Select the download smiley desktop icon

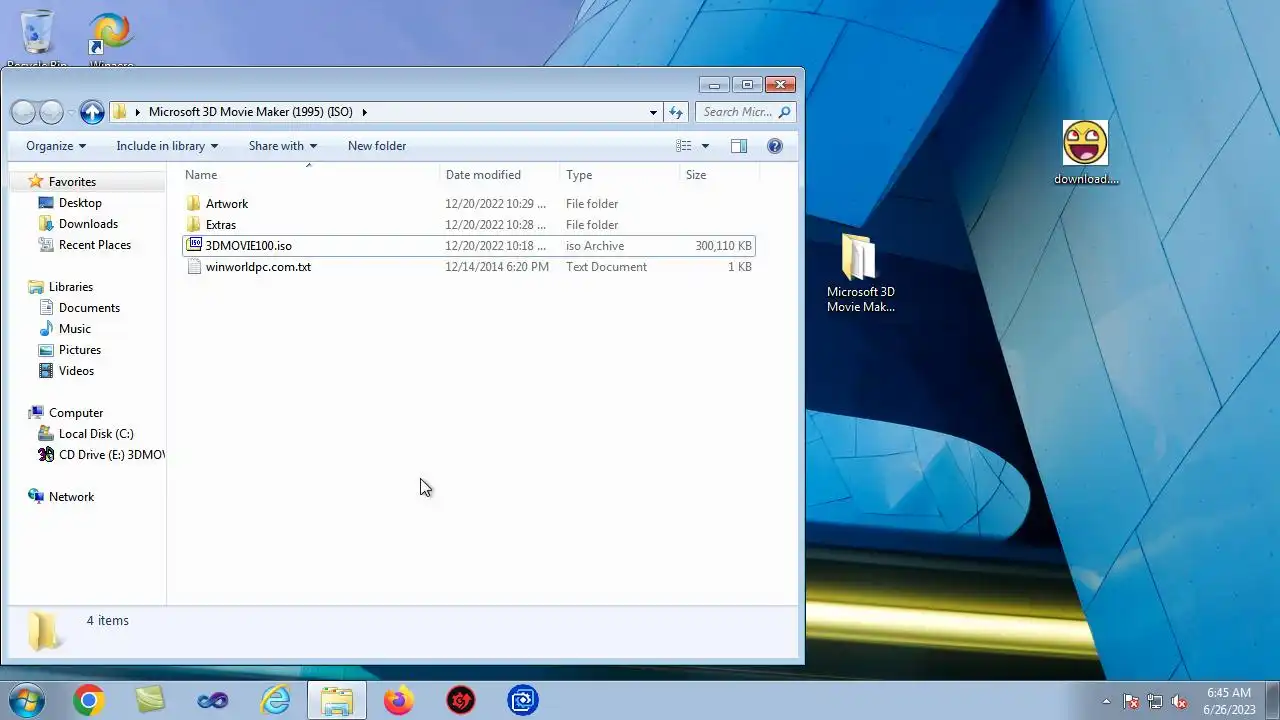click(x=1086, y=153)
